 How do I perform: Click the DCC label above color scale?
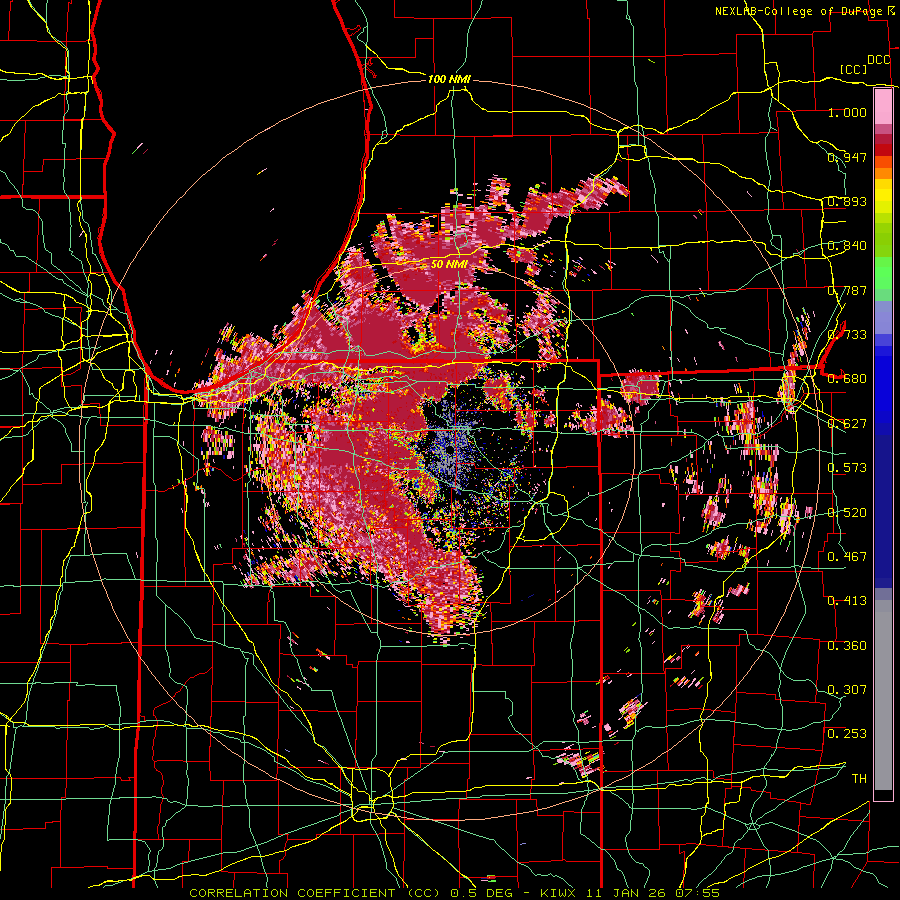pyautogui.click(x=879, y=60)
